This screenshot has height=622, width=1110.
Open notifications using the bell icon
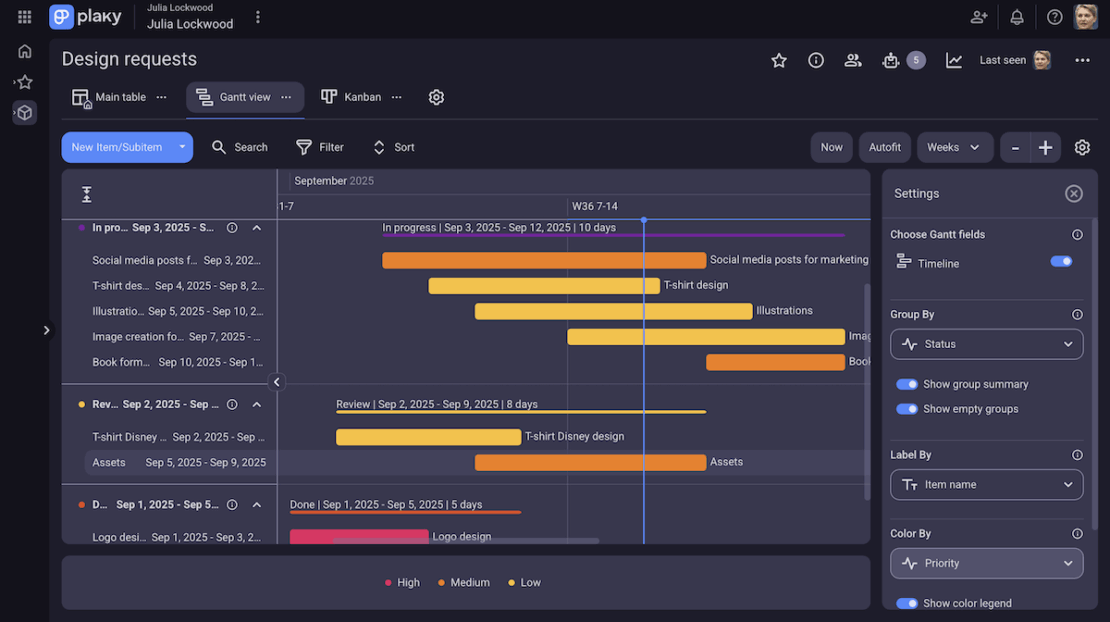coord(1015,17)
